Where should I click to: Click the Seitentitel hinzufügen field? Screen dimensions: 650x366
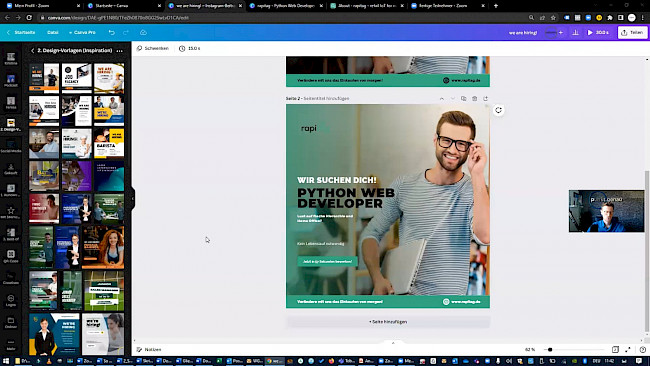(x=326, y=99)
